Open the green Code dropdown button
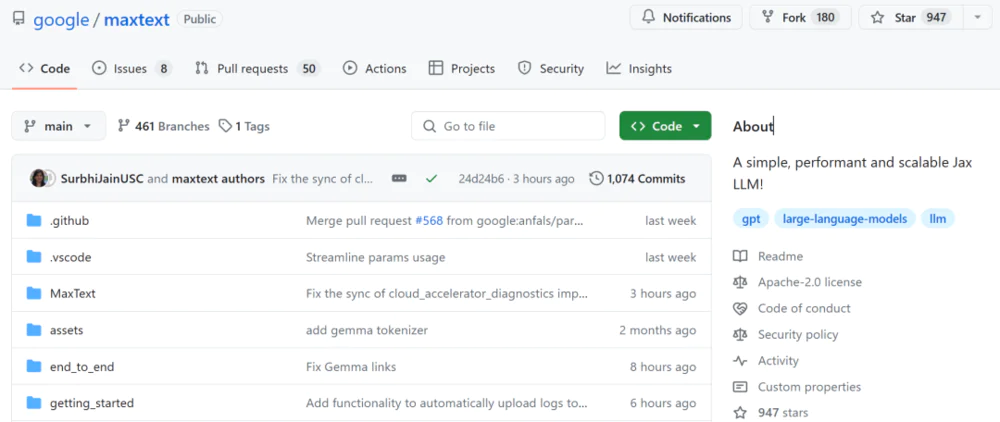Image resolution: width=1000 pixels, height=422 pixels. pos(665,126)
